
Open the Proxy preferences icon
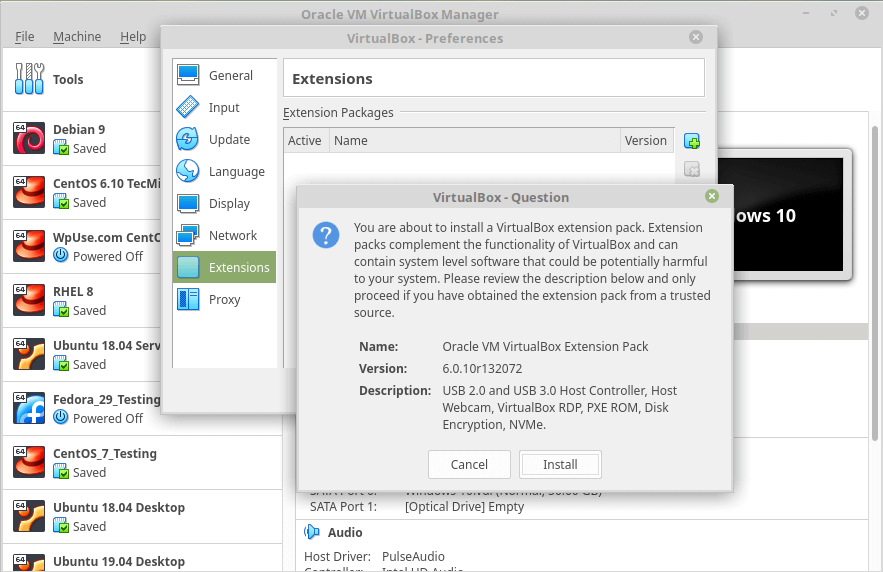tap(188, 299)
